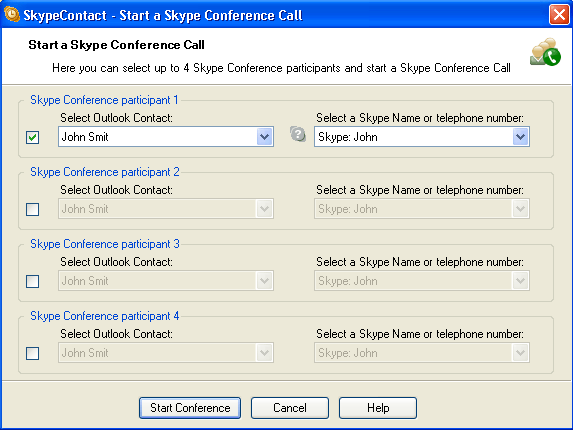Click the Skype: John field for participant 1
The image size is (573, 430).
click(x=422, y=137)
